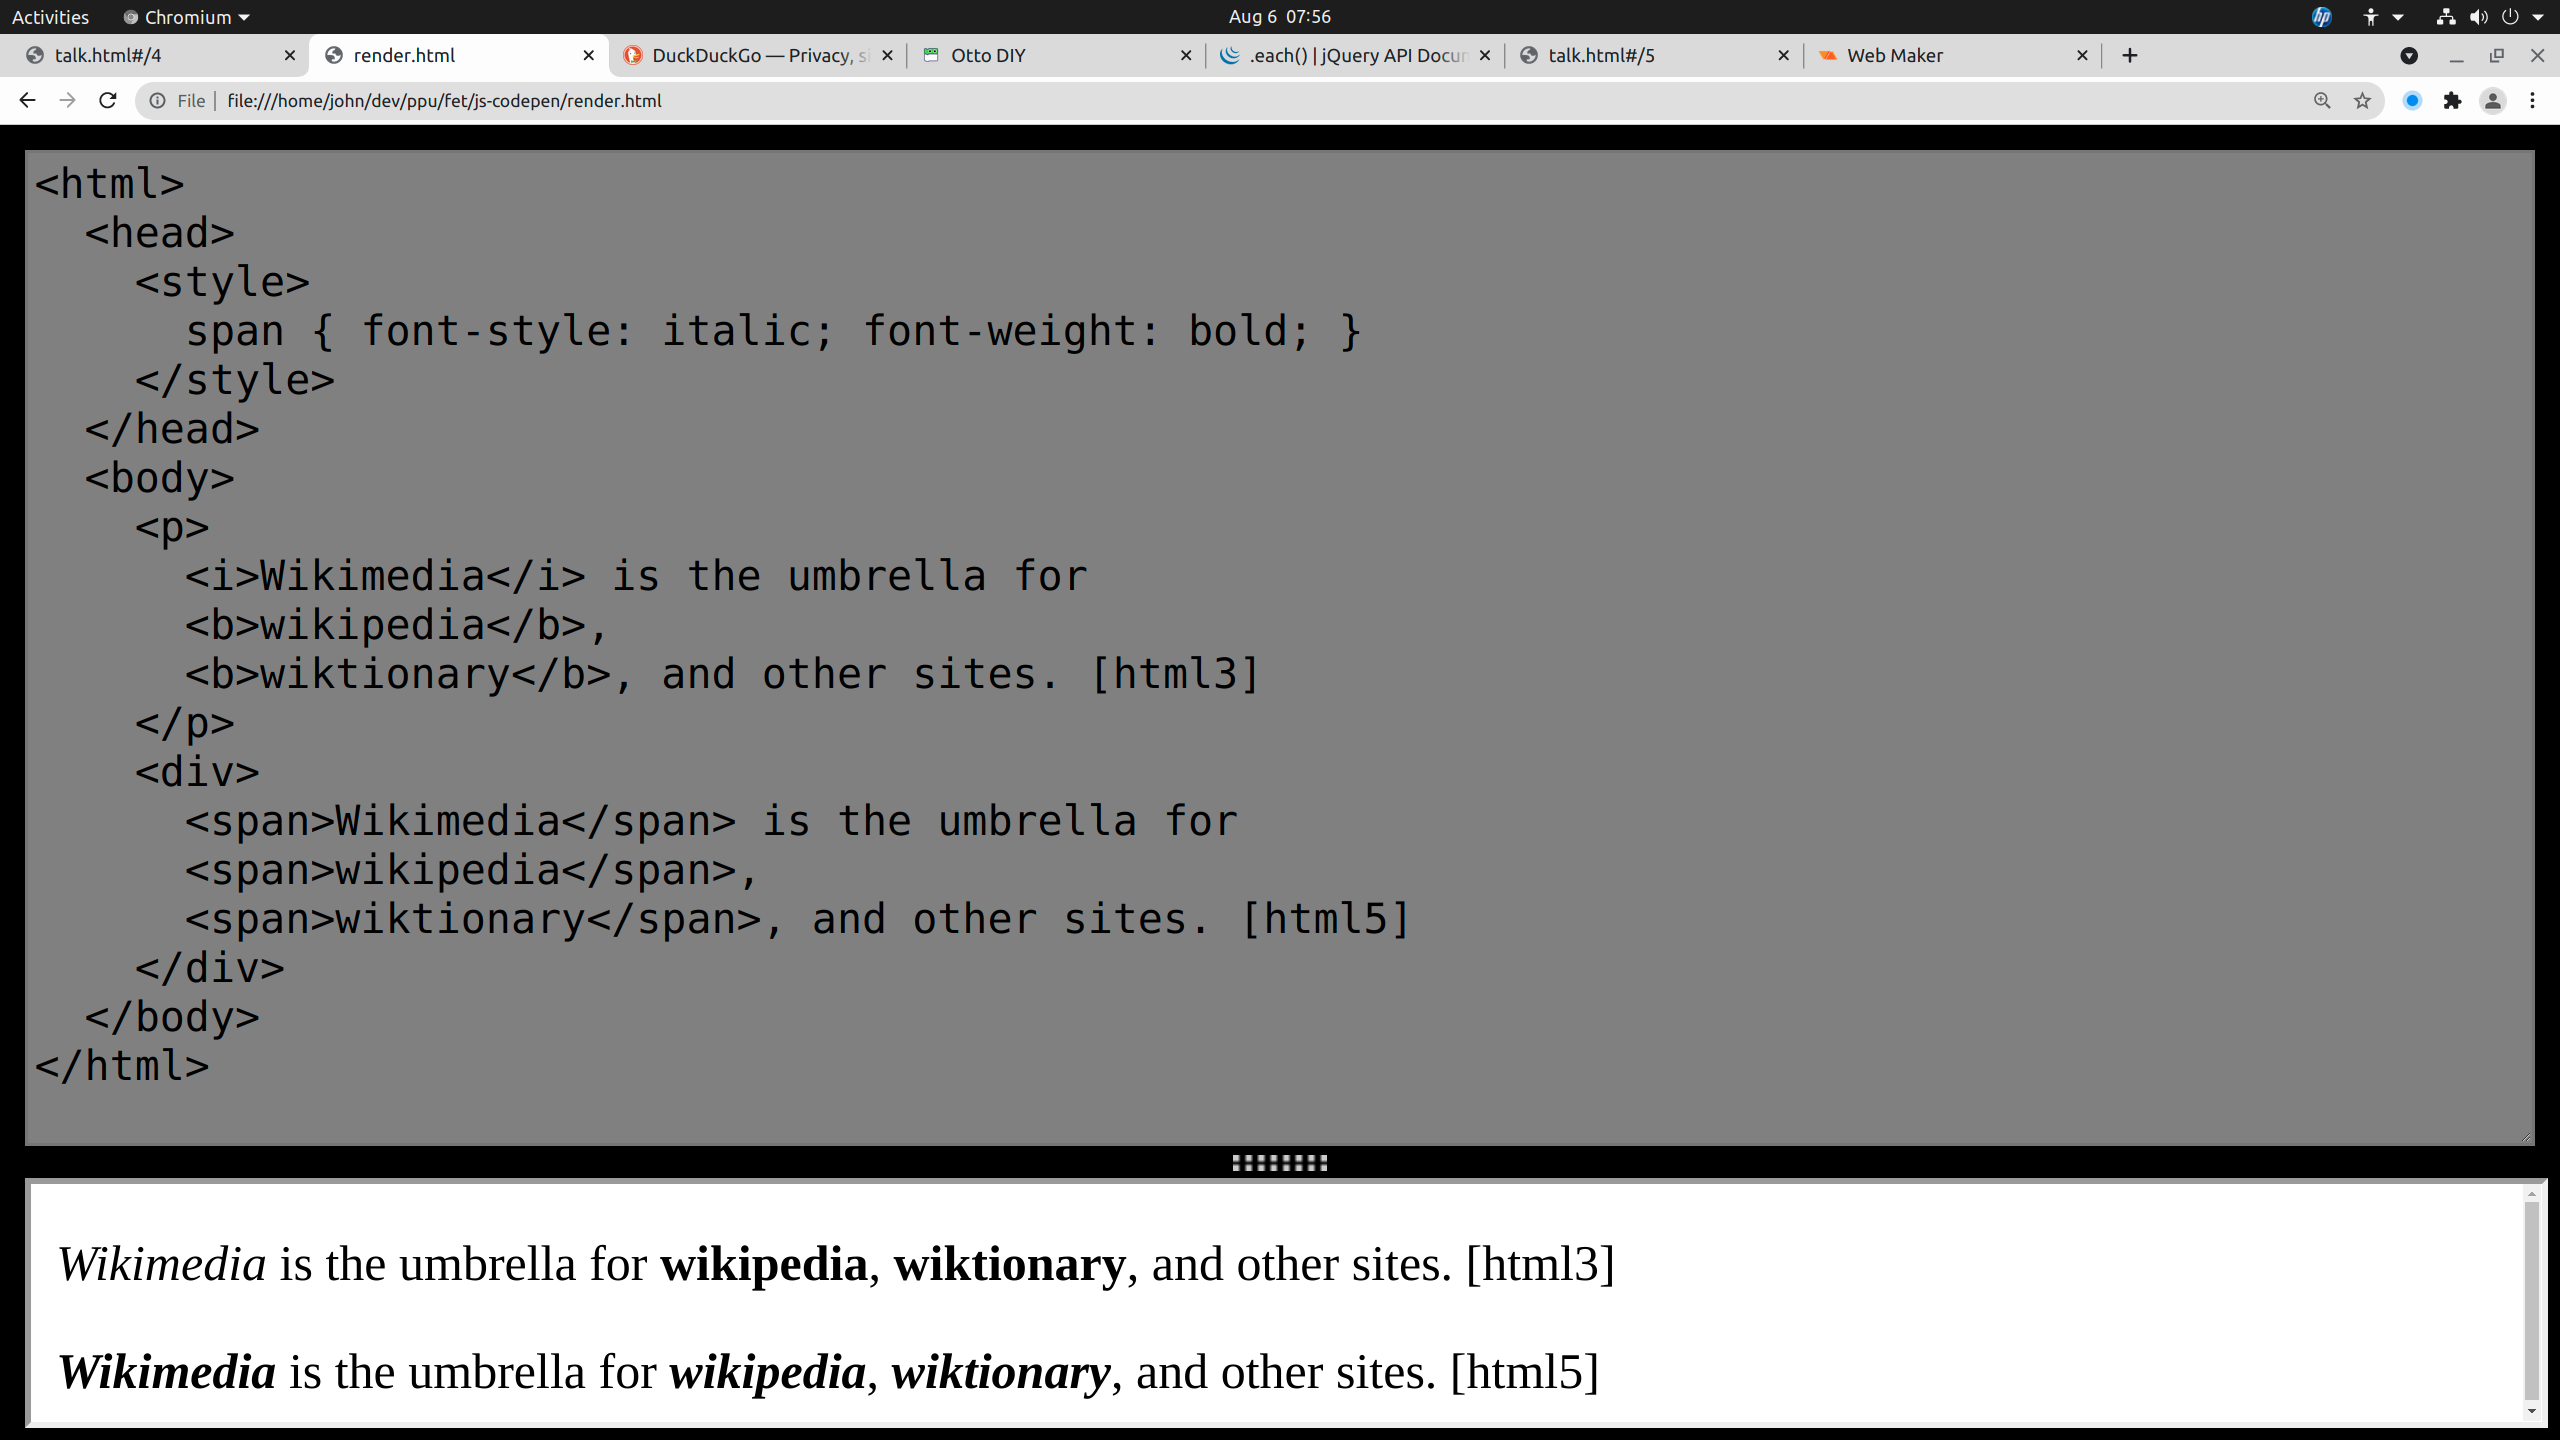The image size is (2560, 1440).
Task: Open the zoom magnifier icon in address bar
Action: tap(2322, 100)
